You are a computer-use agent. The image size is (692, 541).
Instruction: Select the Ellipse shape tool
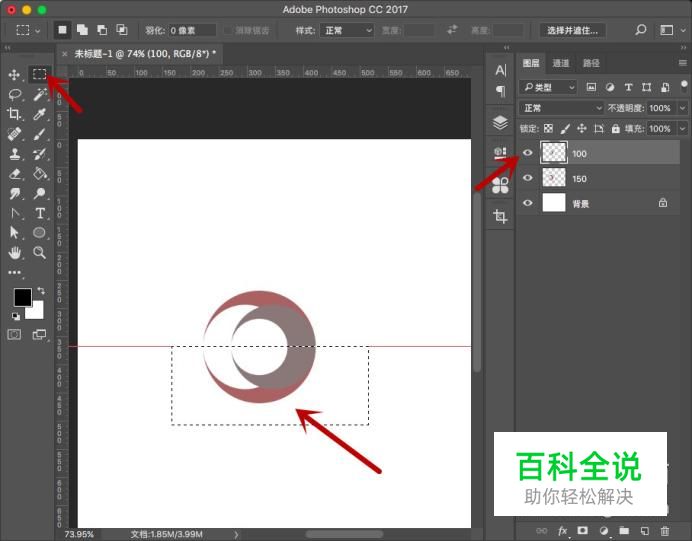tap(40, 233)
